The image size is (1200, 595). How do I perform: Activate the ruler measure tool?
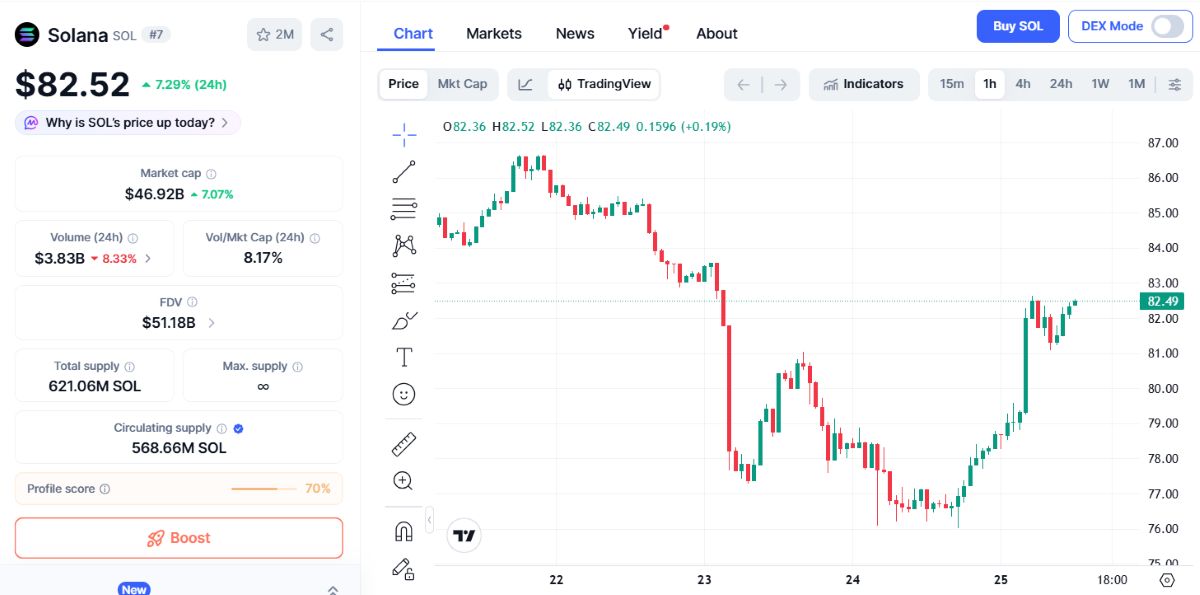[x=404, y=443]
